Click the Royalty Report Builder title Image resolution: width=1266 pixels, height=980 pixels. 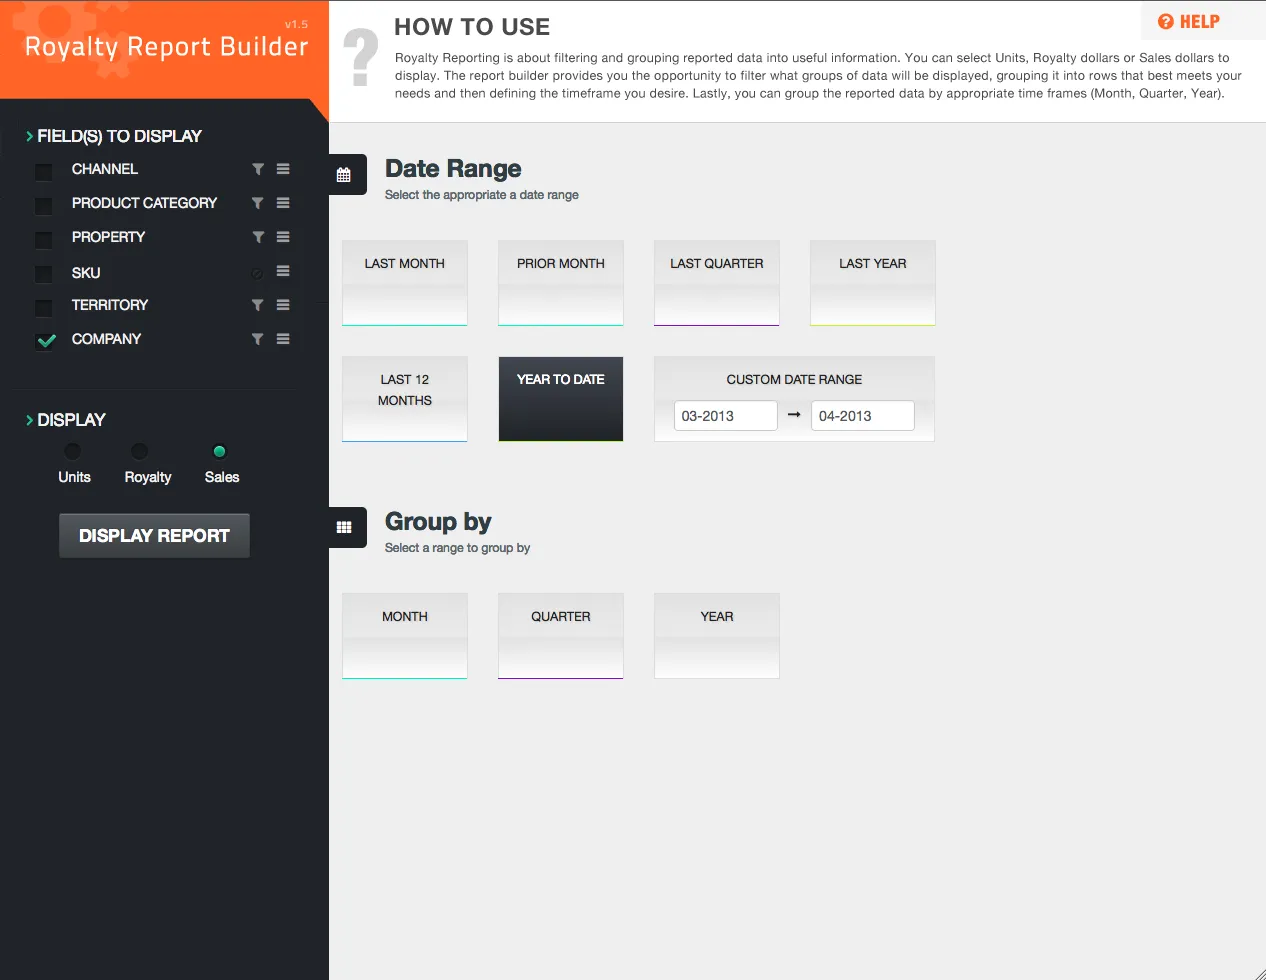166,47
